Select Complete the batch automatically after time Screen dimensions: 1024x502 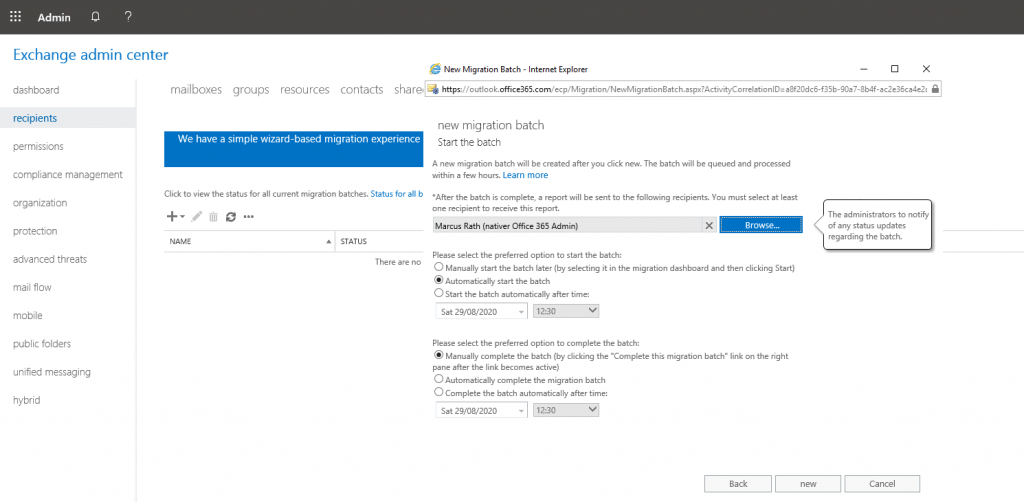439,392
